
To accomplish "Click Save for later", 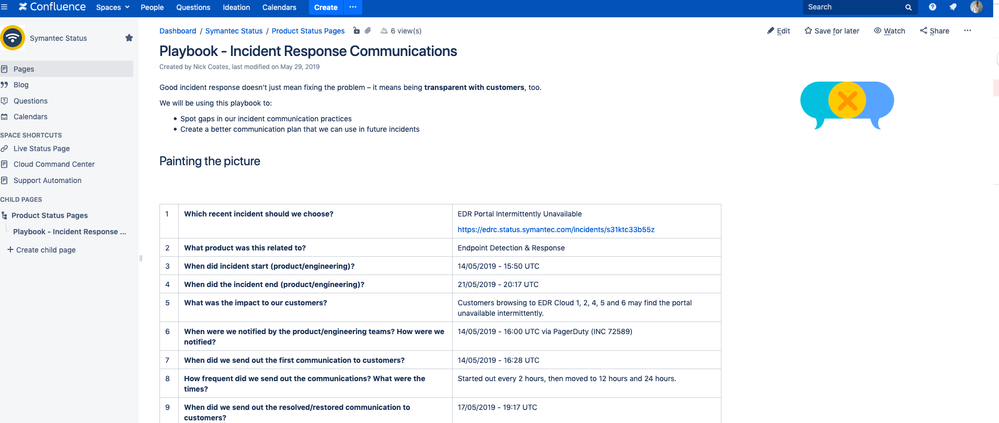I will tap(831, 31).
